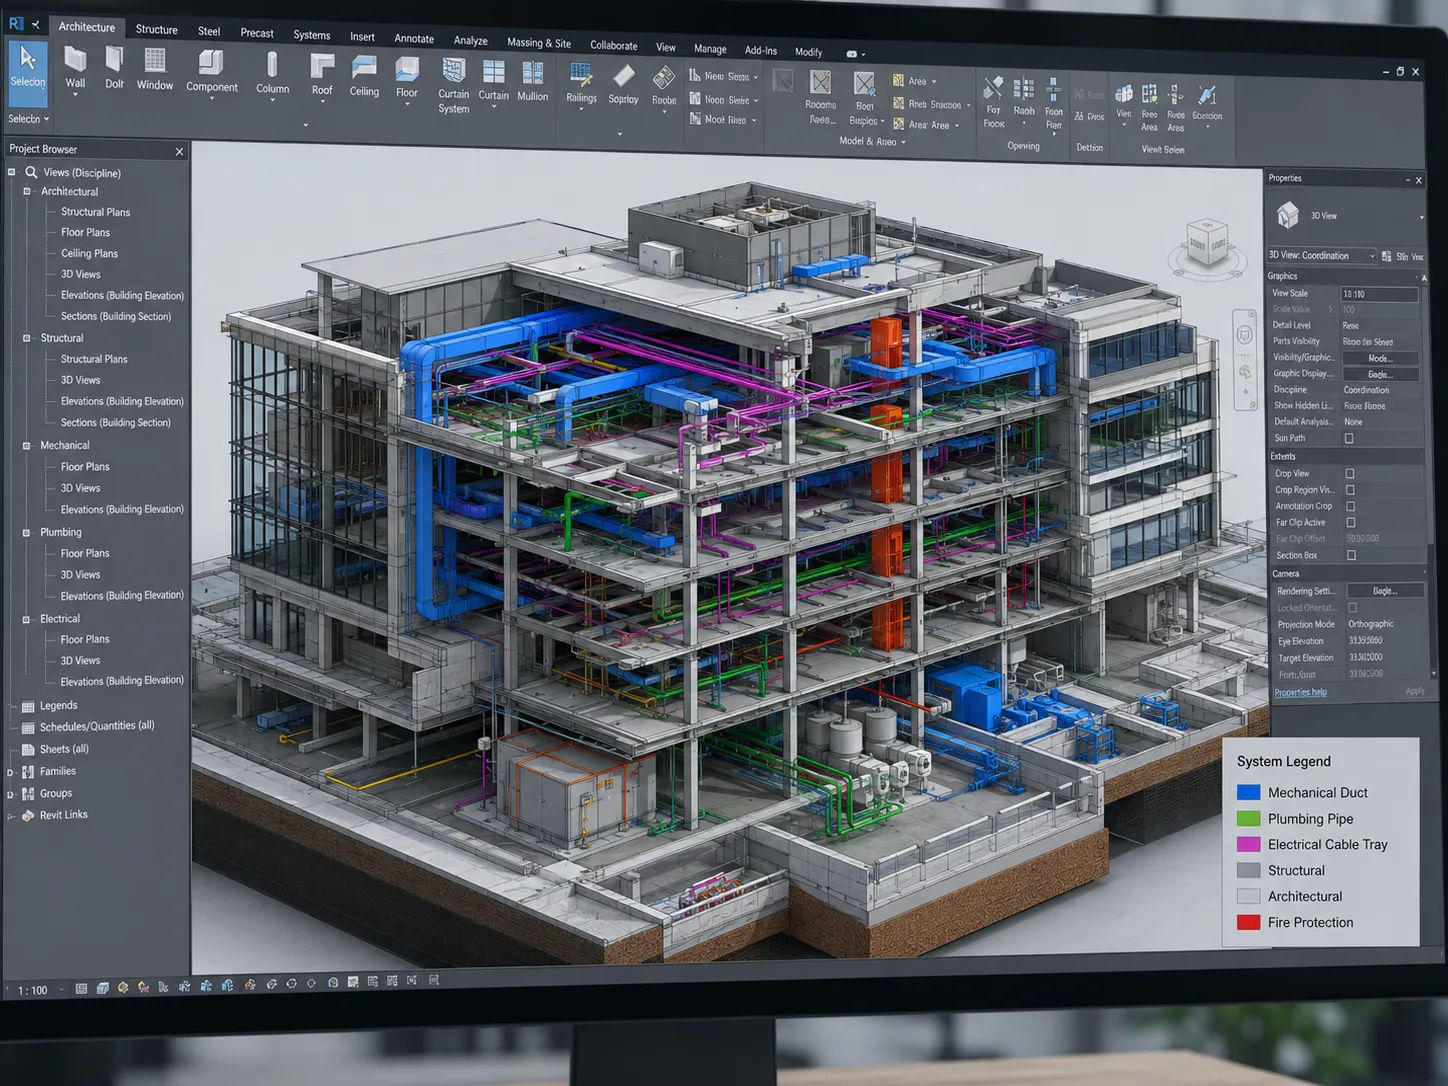Image resolution: width=1448 pixels, height=1086 pixels.
Task: Collapse the Plumbing discipline node
Action: [27, 533]
